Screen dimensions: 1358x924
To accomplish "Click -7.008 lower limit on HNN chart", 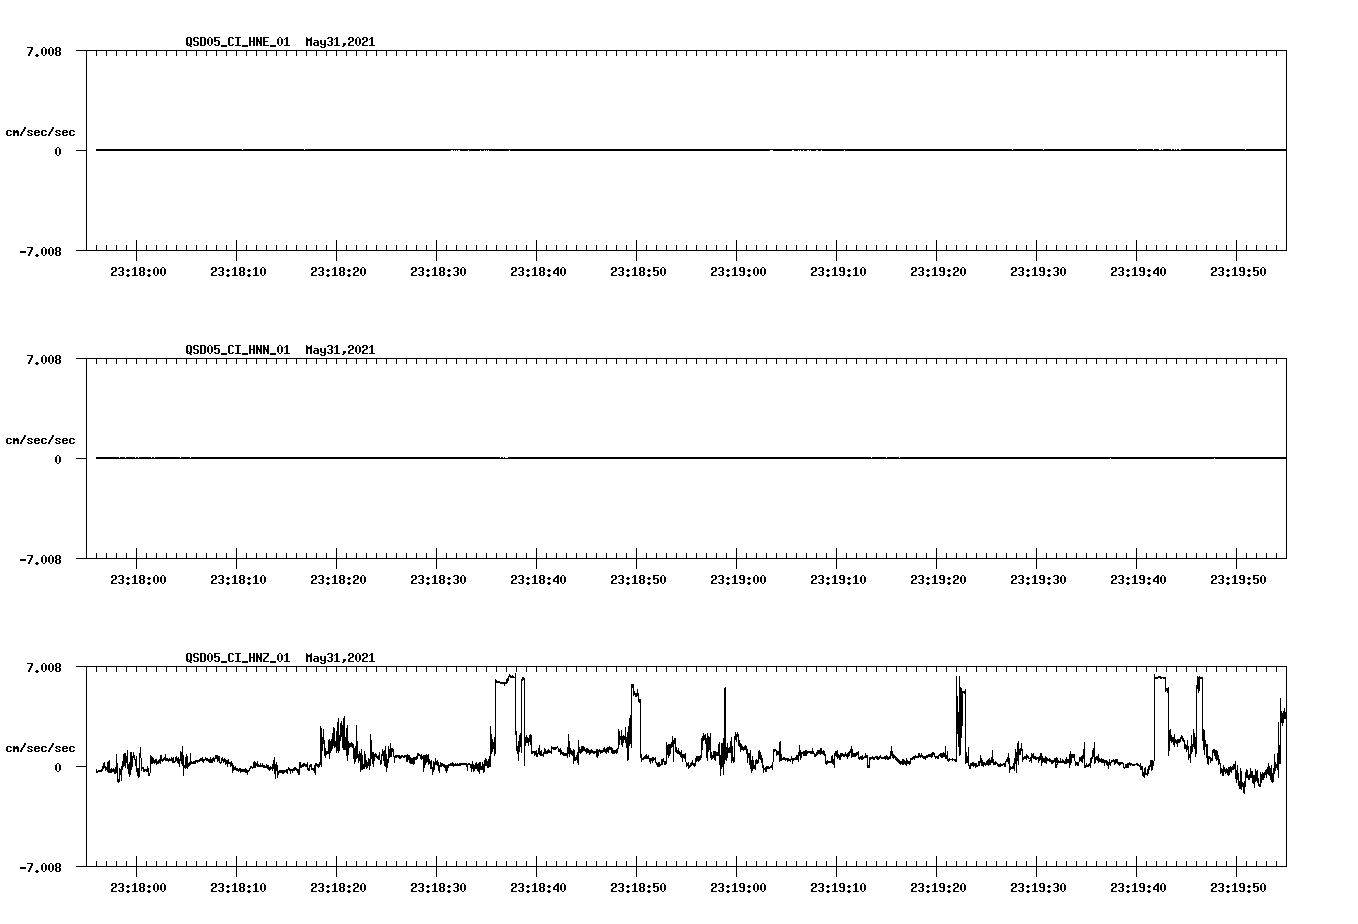I will pos(40,560).
